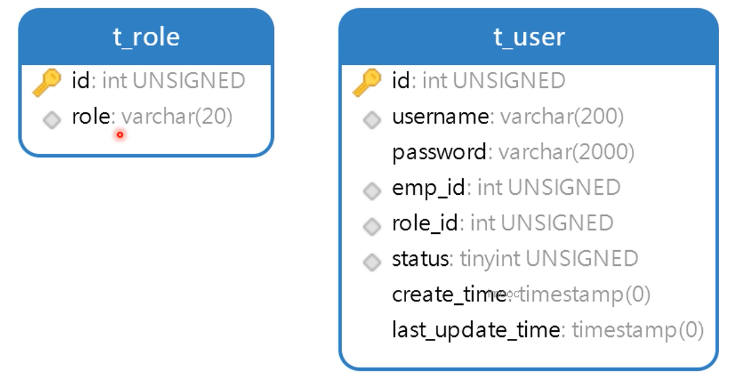Click the diamond icon beside role column
Screen dimensions: 733x384
tap(52, 120)
